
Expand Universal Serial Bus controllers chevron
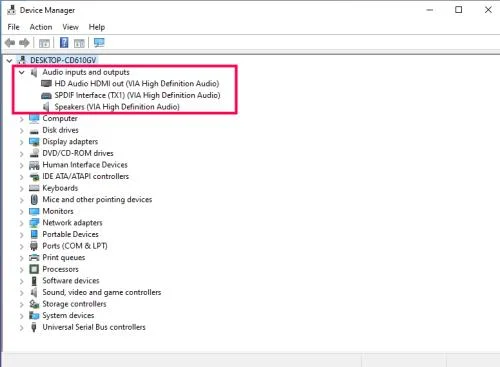22,327
